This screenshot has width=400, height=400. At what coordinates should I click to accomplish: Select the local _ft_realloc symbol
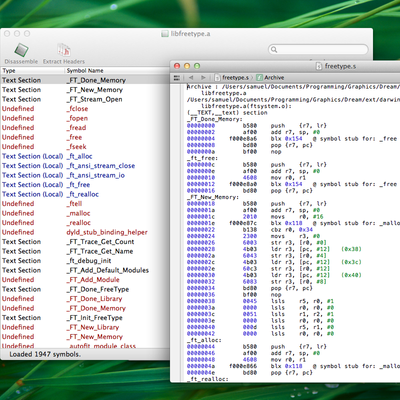click(85, 194)
